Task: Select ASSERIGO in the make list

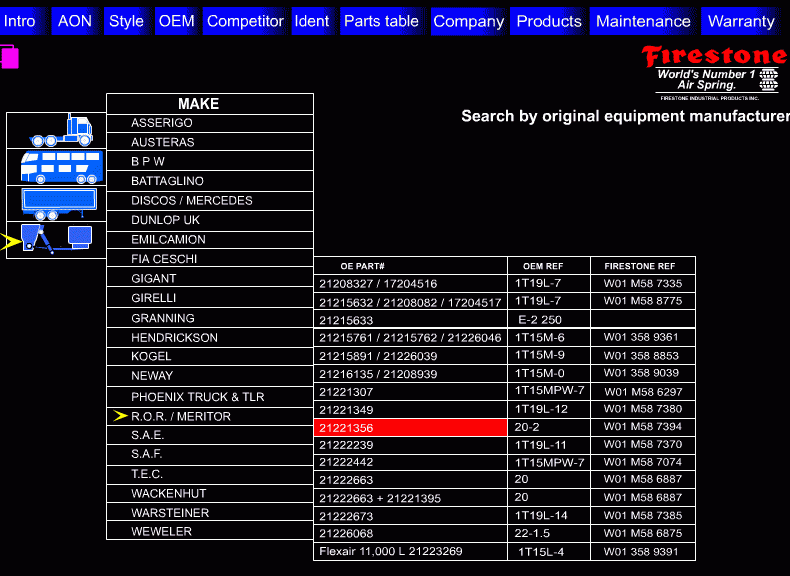Action: [x=210, y=123]
